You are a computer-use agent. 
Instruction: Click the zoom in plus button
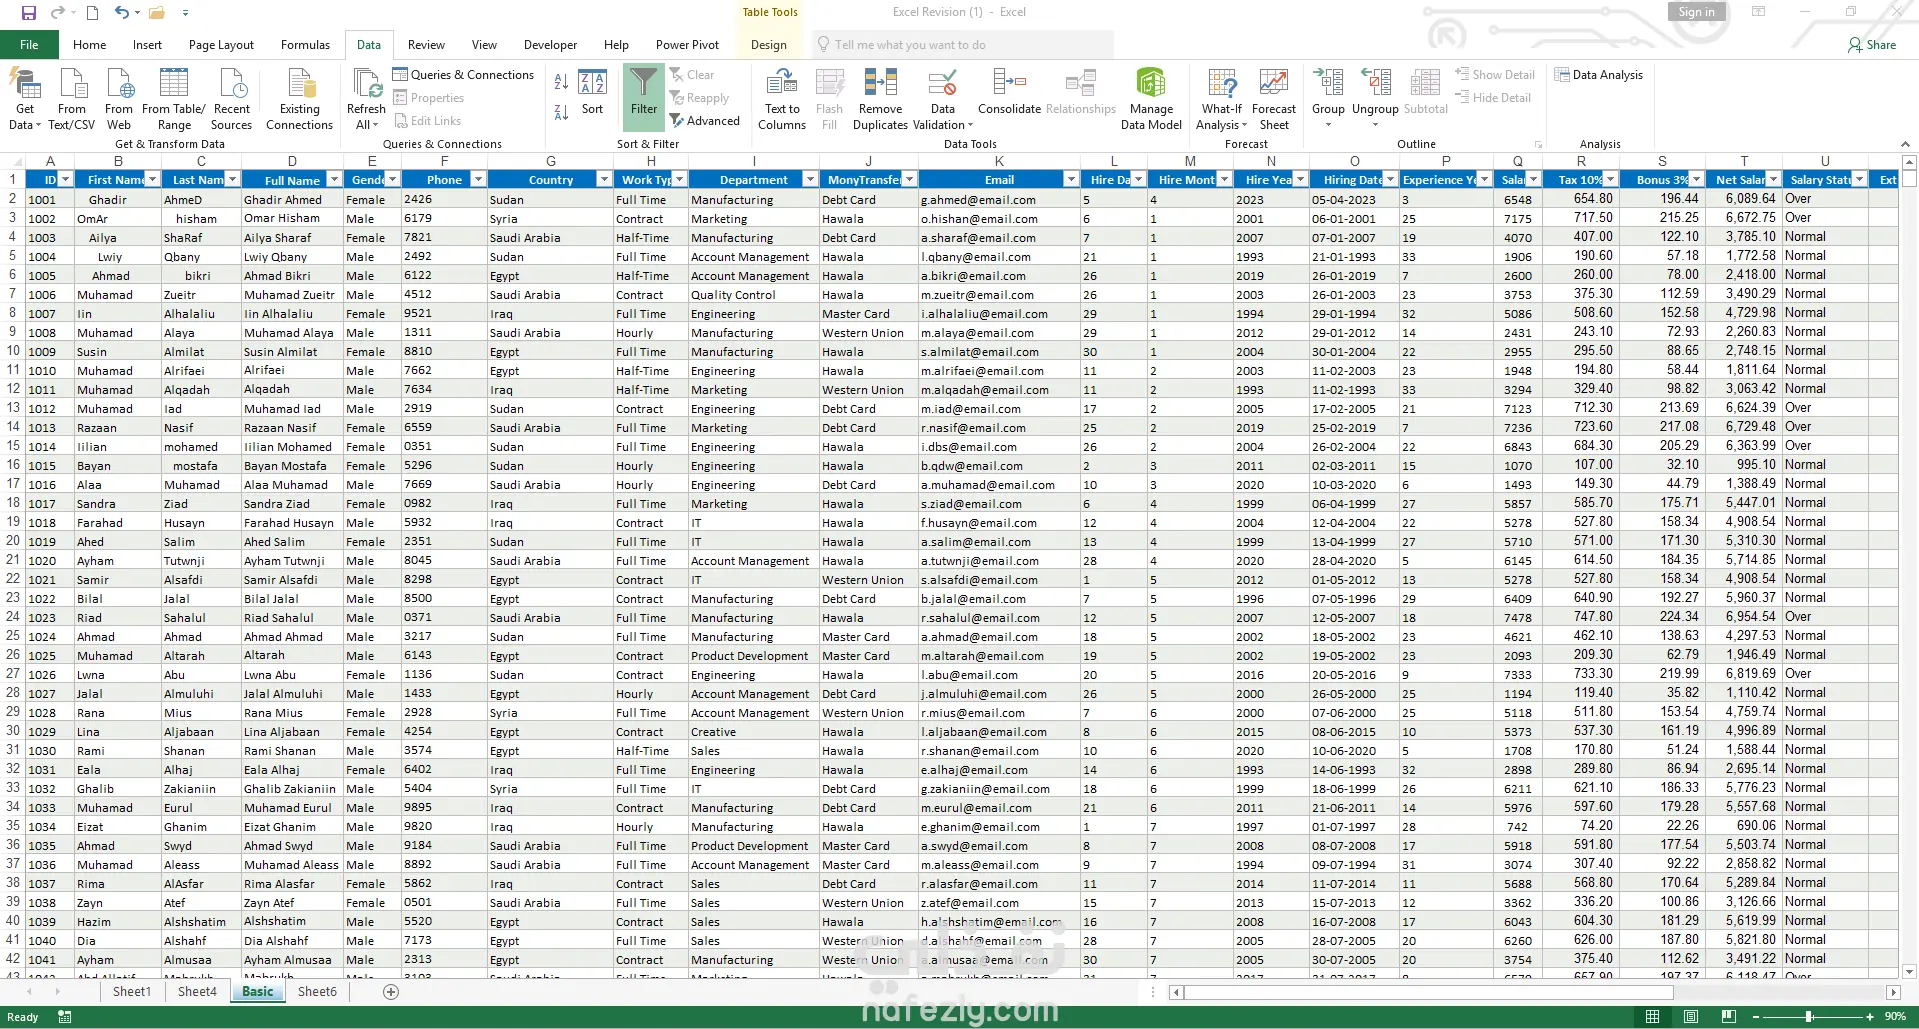click(1870, 1017)
